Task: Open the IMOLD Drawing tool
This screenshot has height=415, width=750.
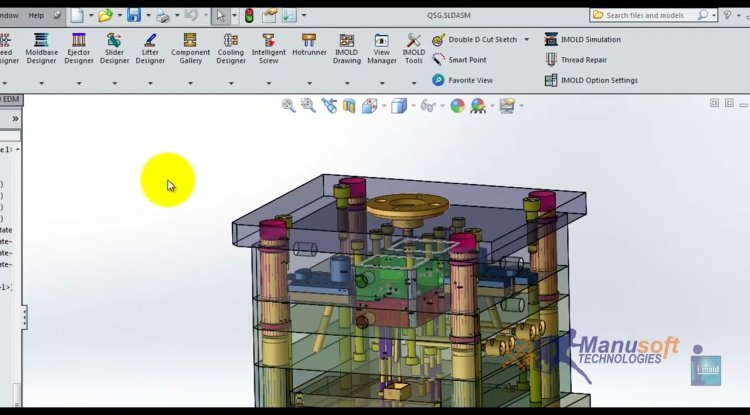Action: [347, 49]
